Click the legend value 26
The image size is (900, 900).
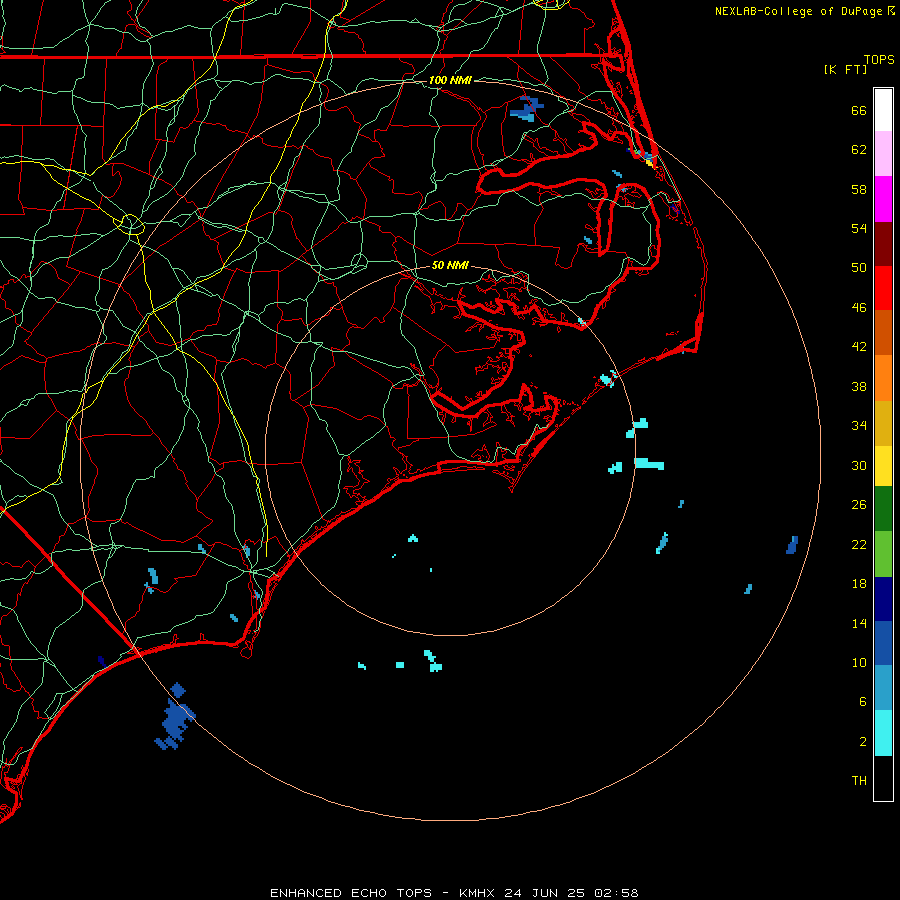[859, 505]
